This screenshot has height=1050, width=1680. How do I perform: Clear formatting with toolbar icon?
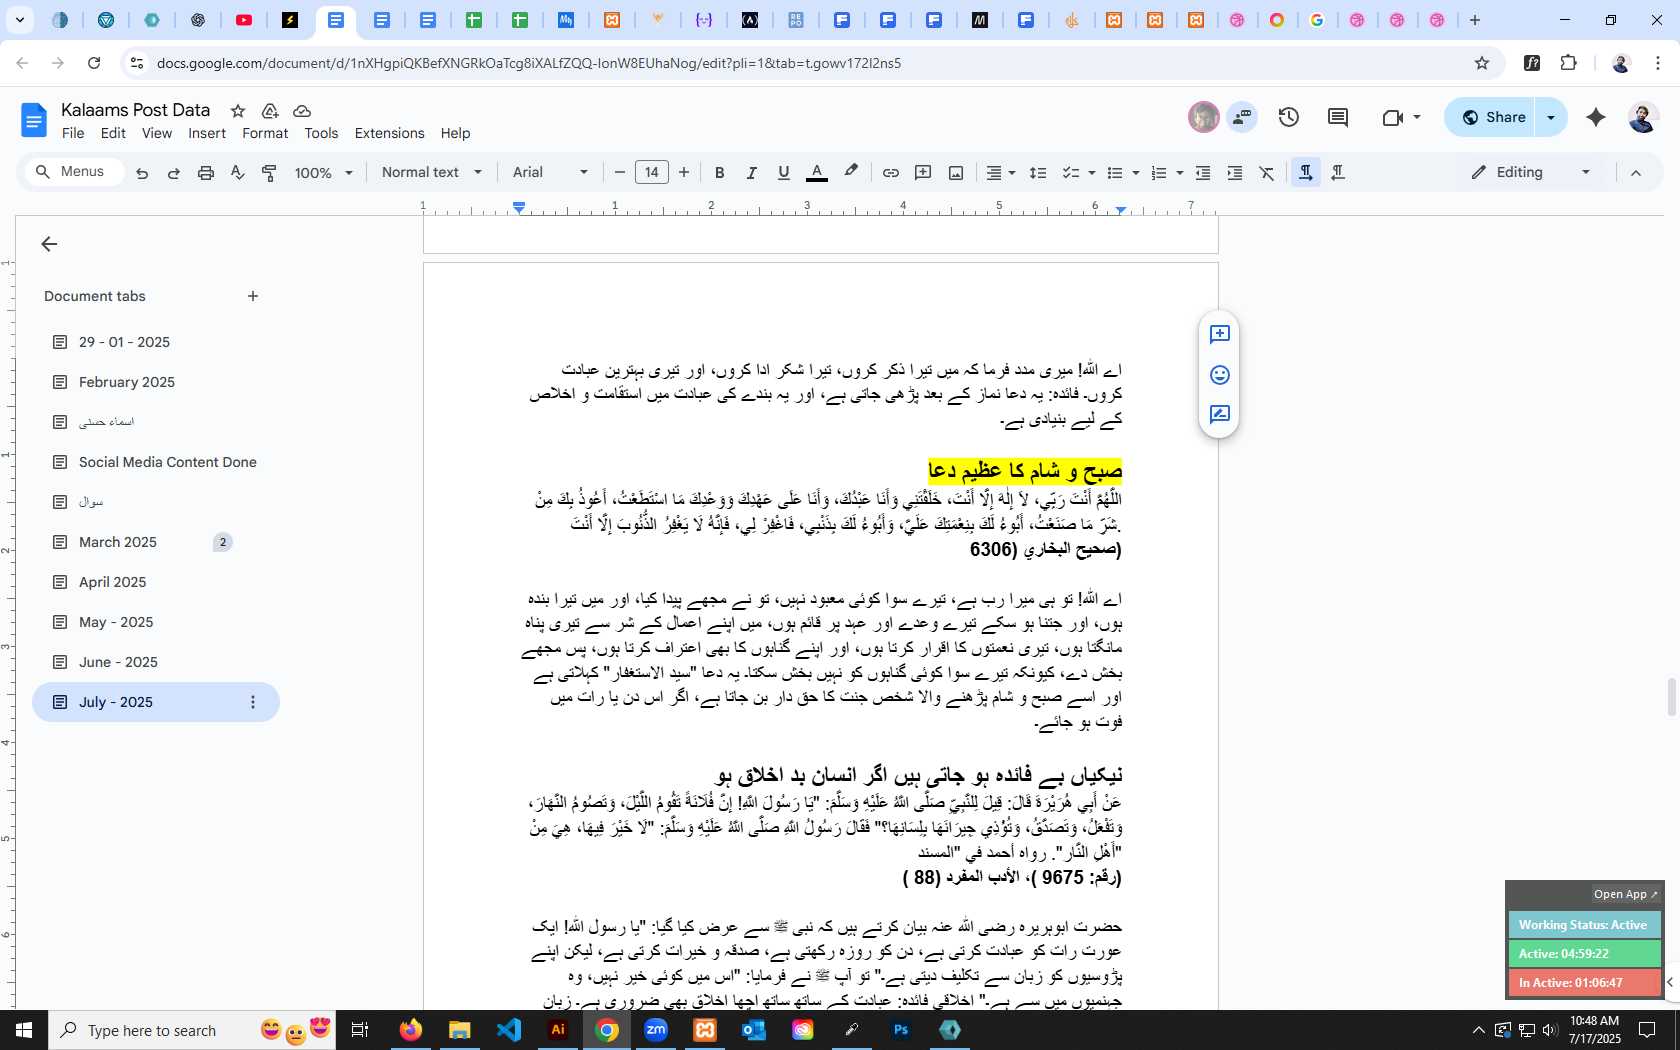point(1267,173)
